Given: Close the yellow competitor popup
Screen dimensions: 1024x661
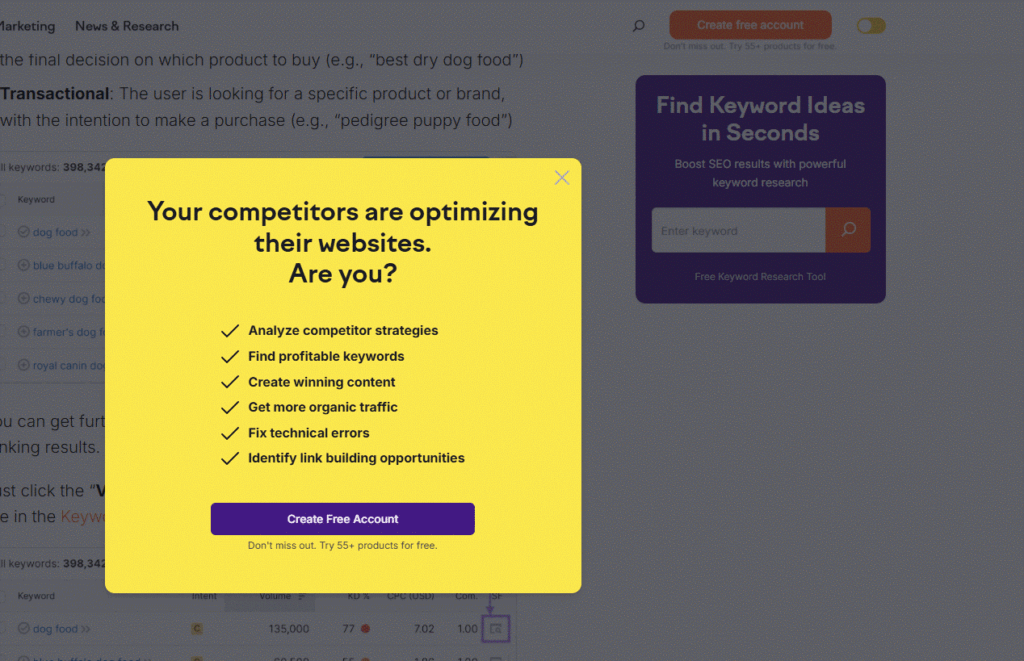Looking at the screenshot, I should tap(562, 178).
